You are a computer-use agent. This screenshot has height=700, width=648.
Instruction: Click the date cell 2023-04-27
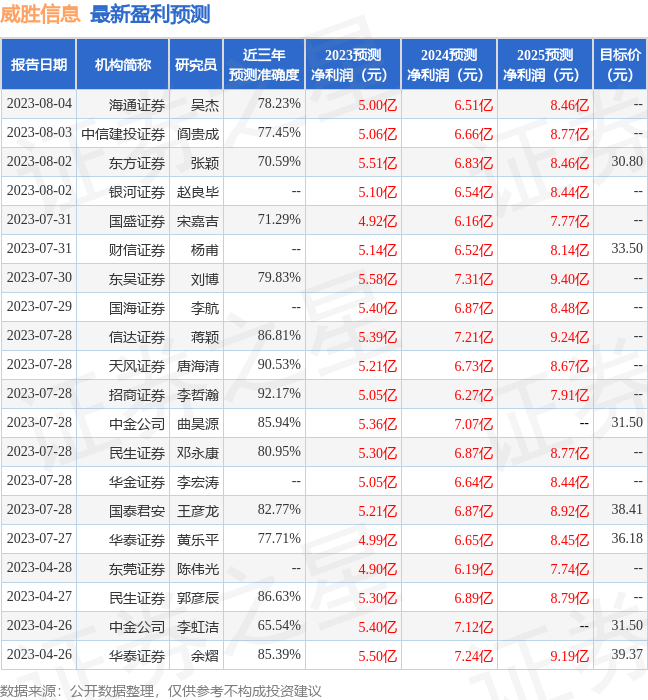(39, 597)
